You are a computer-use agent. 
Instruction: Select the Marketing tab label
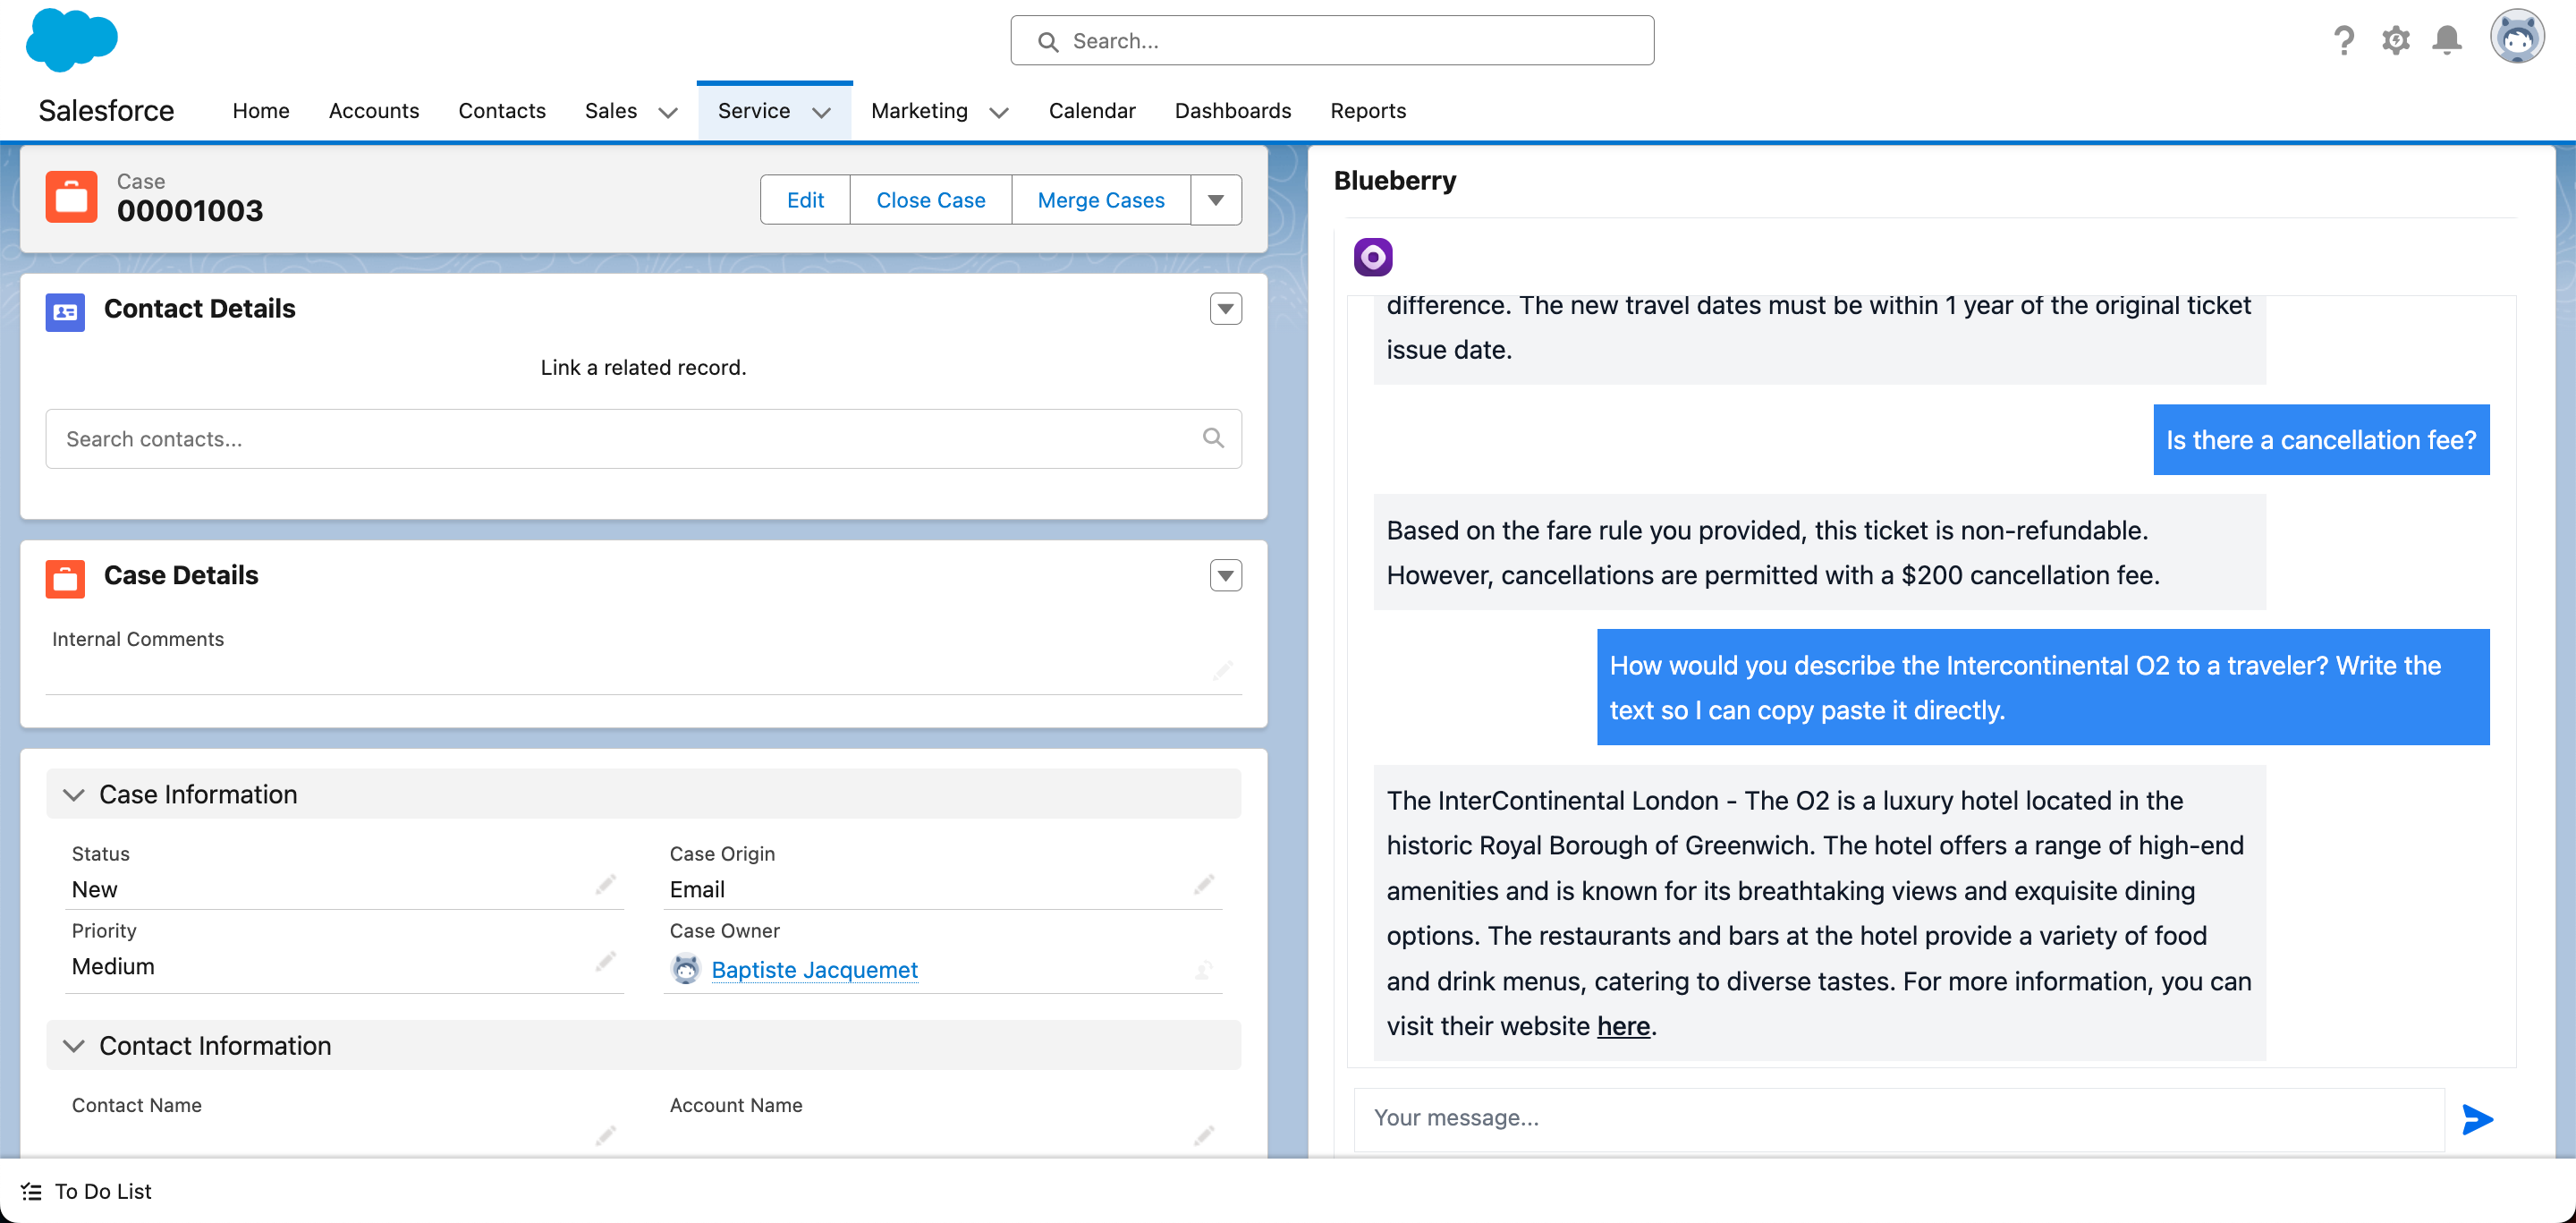[x=919, y=110]
